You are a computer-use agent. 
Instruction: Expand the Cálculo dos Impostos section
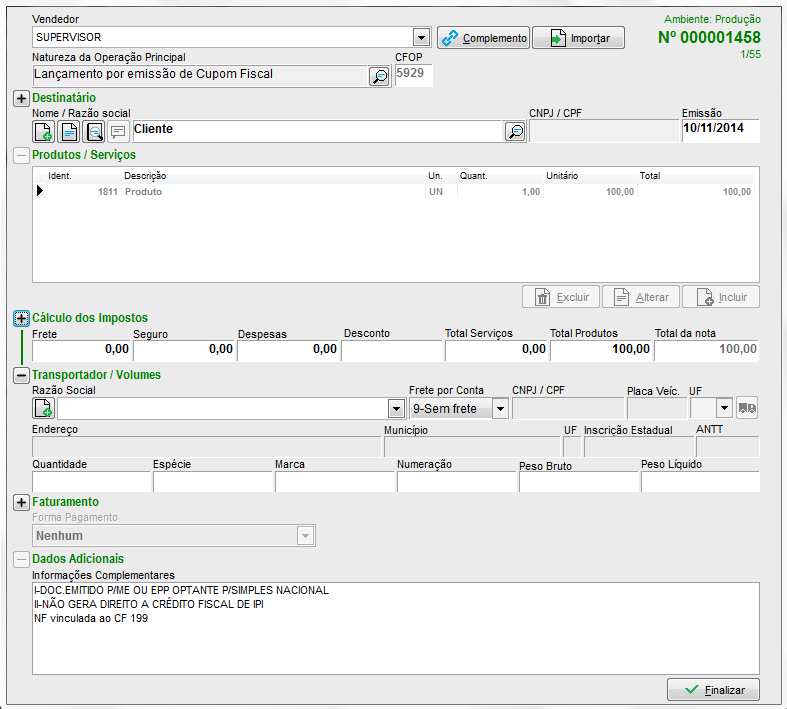pos(21,318)
